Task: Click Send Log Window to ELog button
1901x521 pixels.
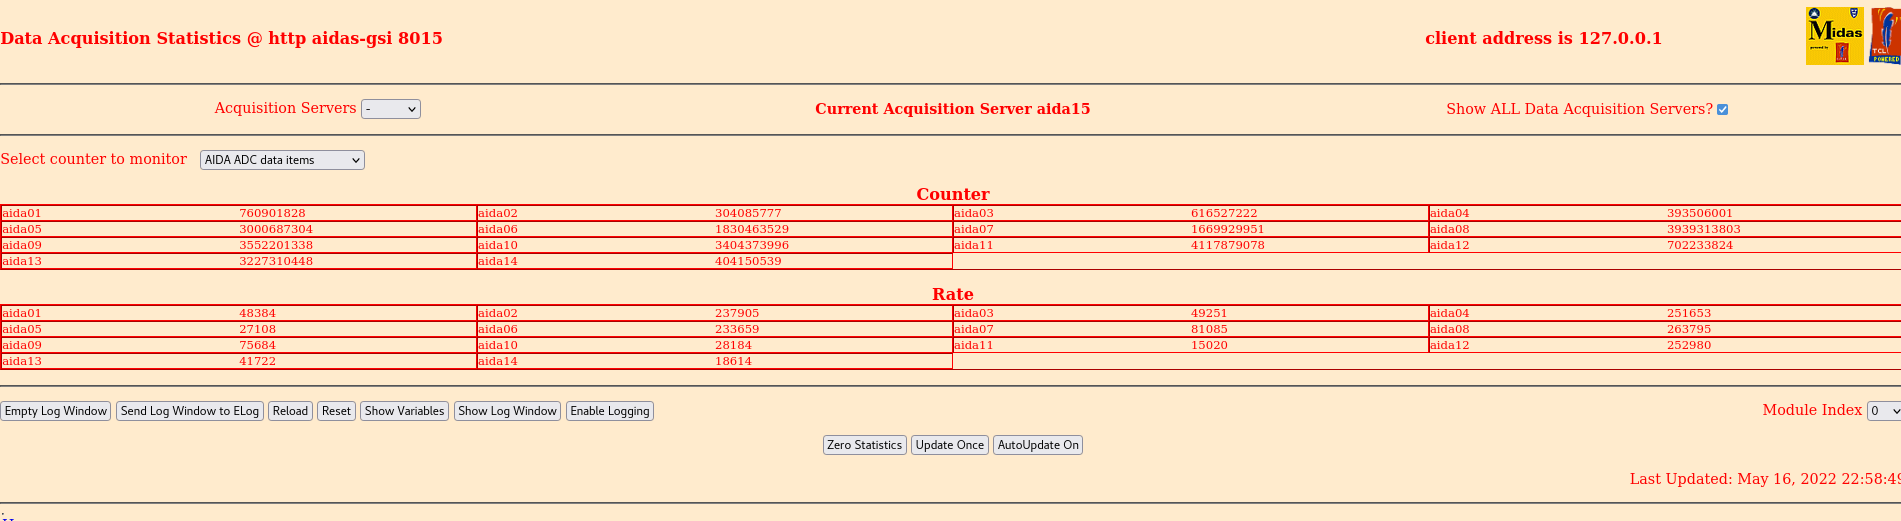Action: [x=190, y=411]
